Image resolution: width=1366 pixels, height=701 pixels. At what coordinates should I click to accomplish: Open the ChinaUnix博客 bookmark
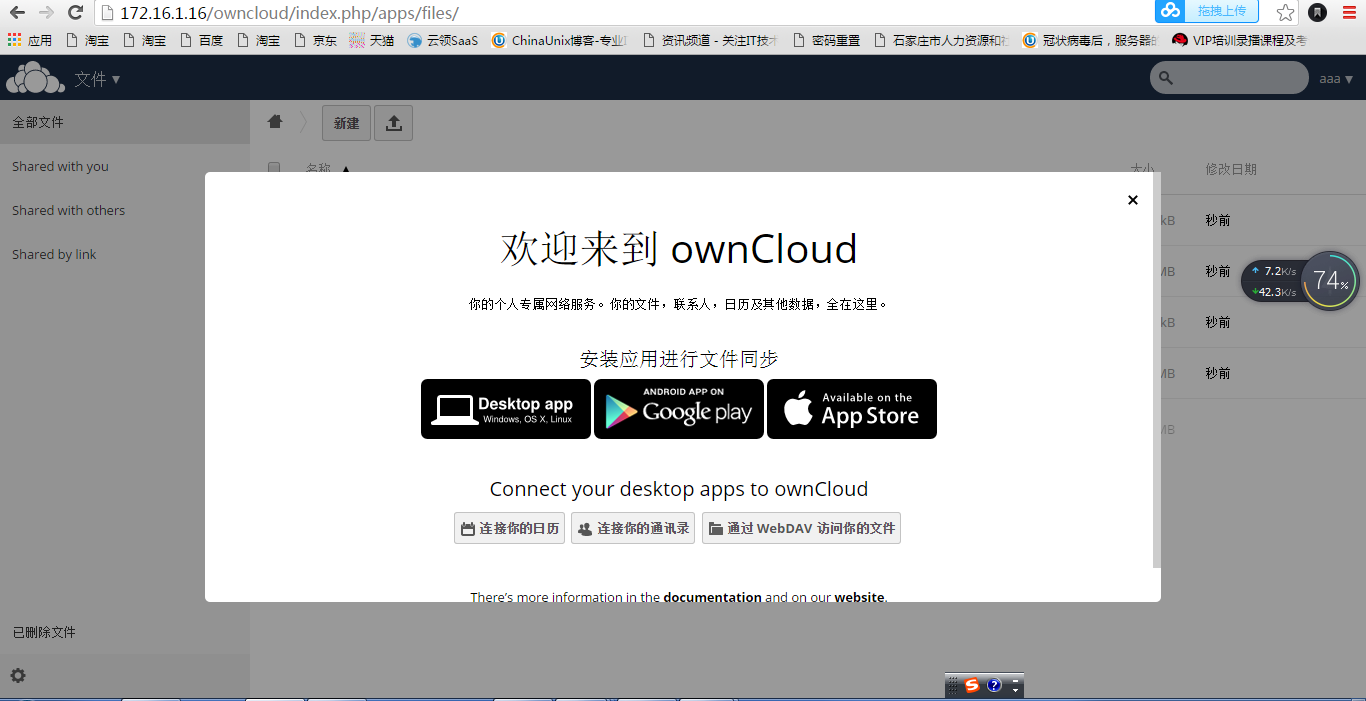pos(561,41)
